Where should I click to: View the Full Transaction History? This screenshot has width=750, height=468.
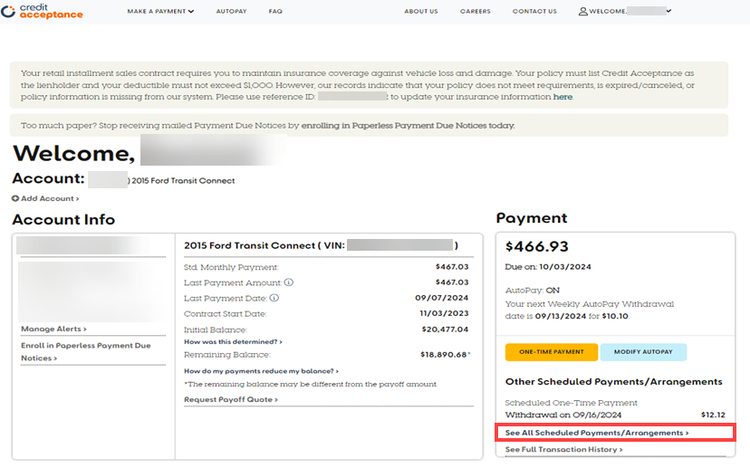[564, 450]
